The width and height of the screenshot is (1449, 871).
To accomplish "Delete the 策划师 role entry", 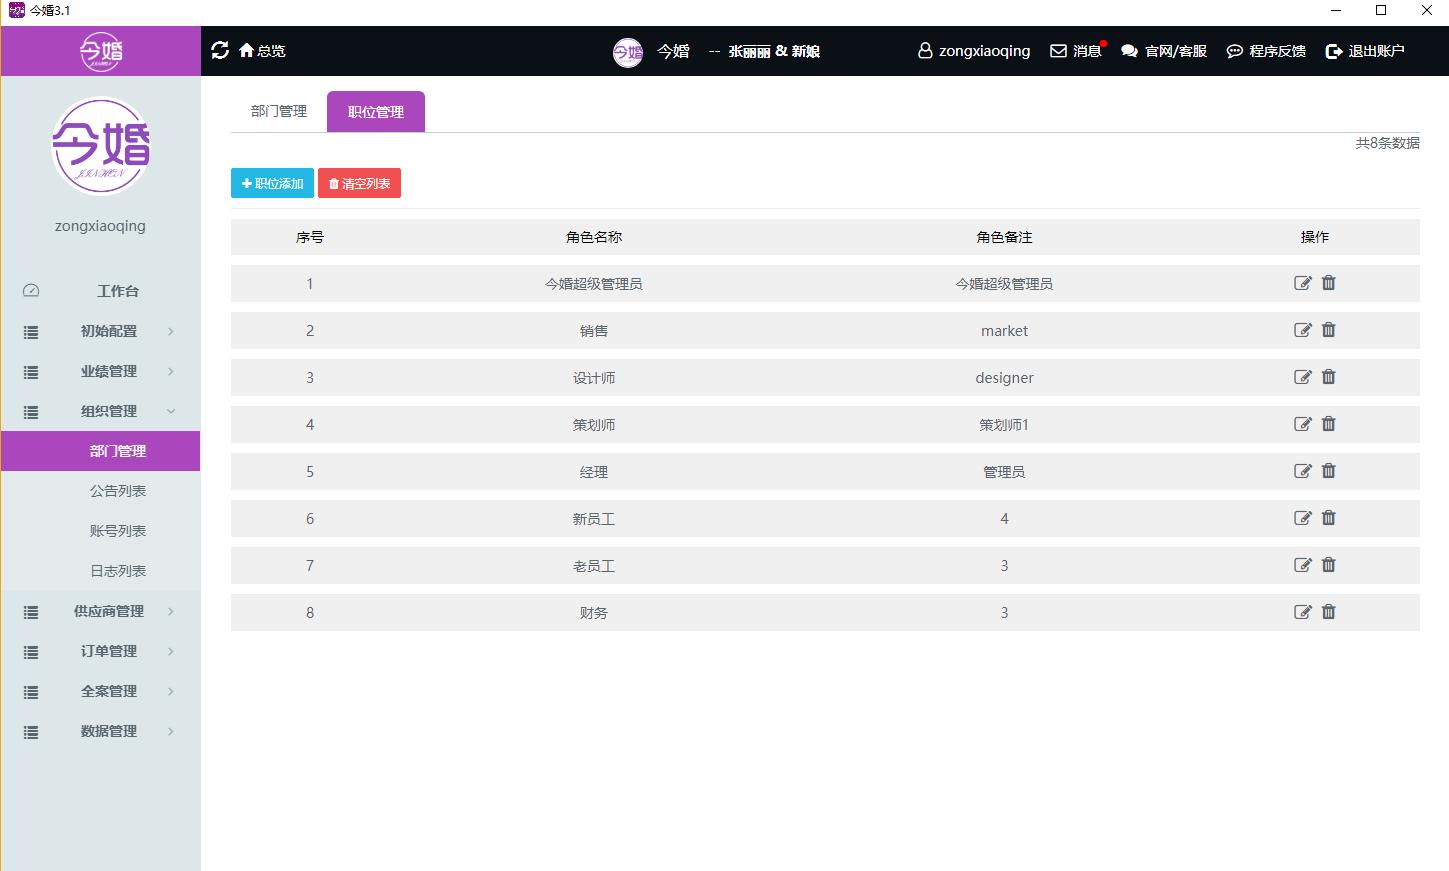I will (x=1328, y=424).
